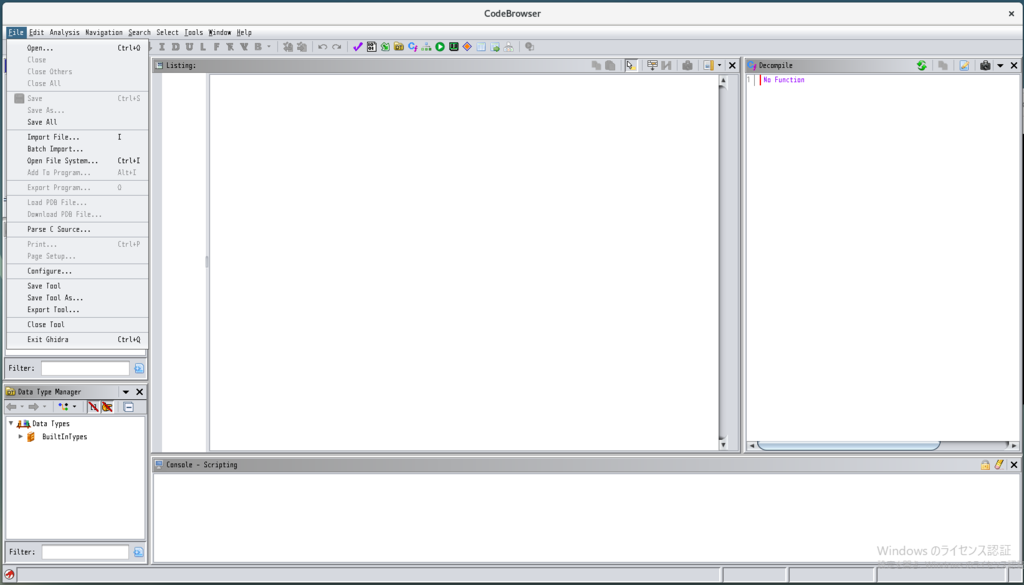Open the Navigation menu

point(104,32)
